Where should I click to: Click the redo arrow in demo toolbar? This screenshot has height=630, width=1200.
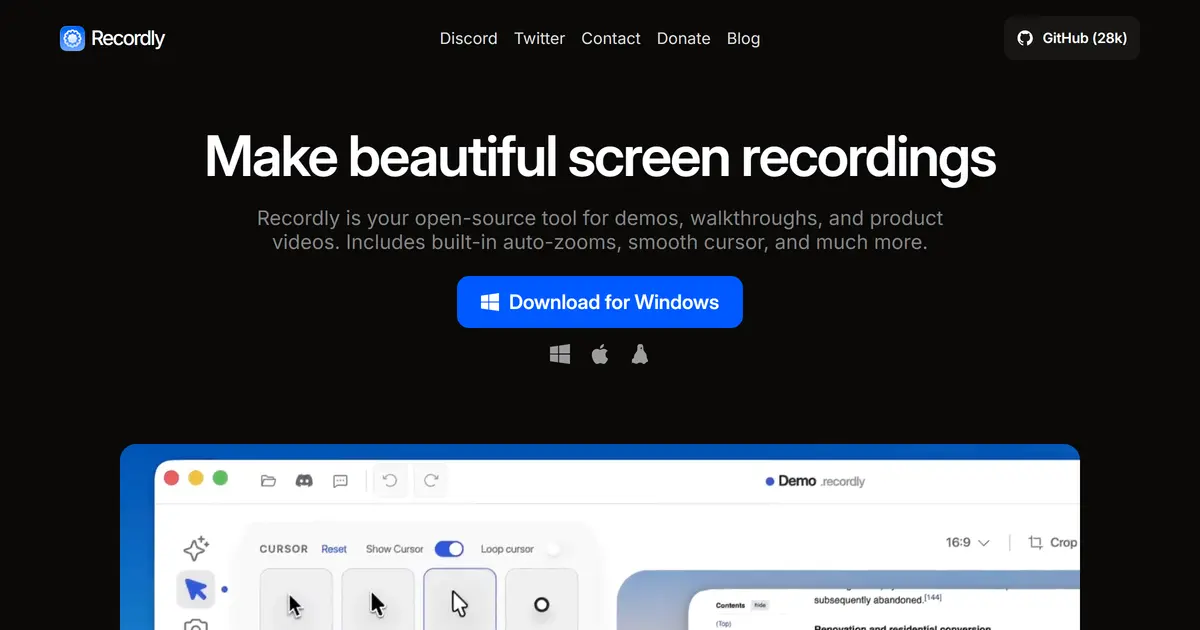tap(431, 481)
